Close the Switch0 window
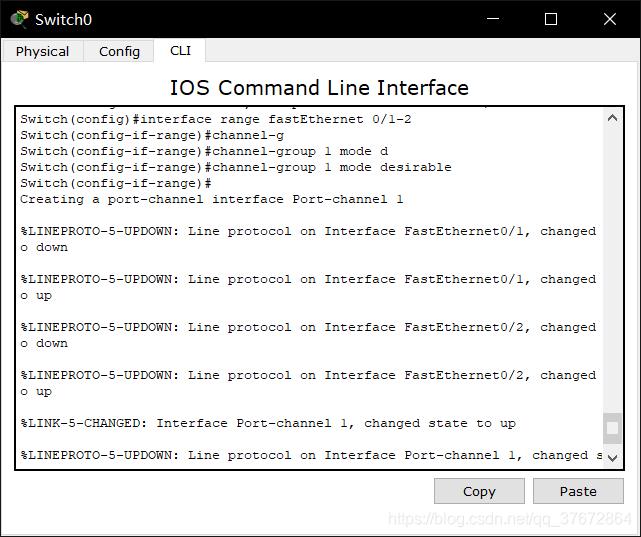 pyautogui.click(x=610, y=19)
